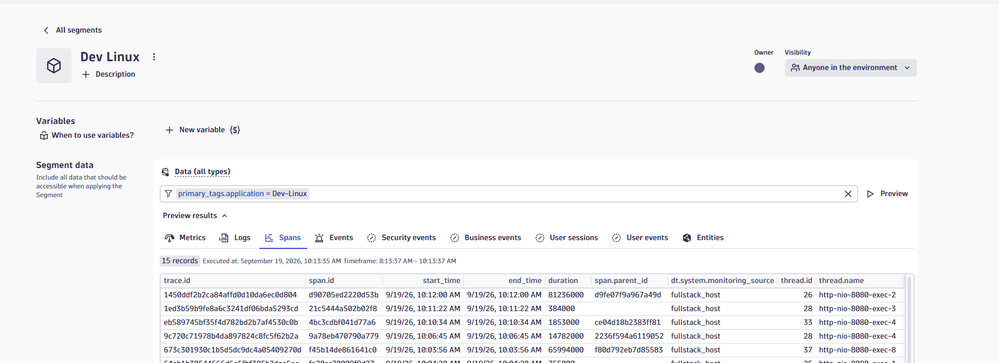
Task: Sort by the duration column header
Action: click(568, 280)
